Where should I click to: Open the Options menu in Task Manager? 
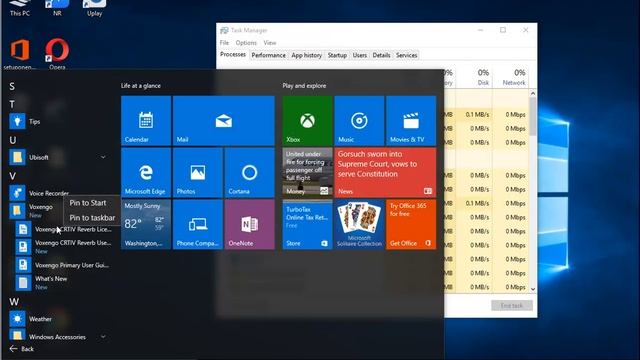point(246,42)
